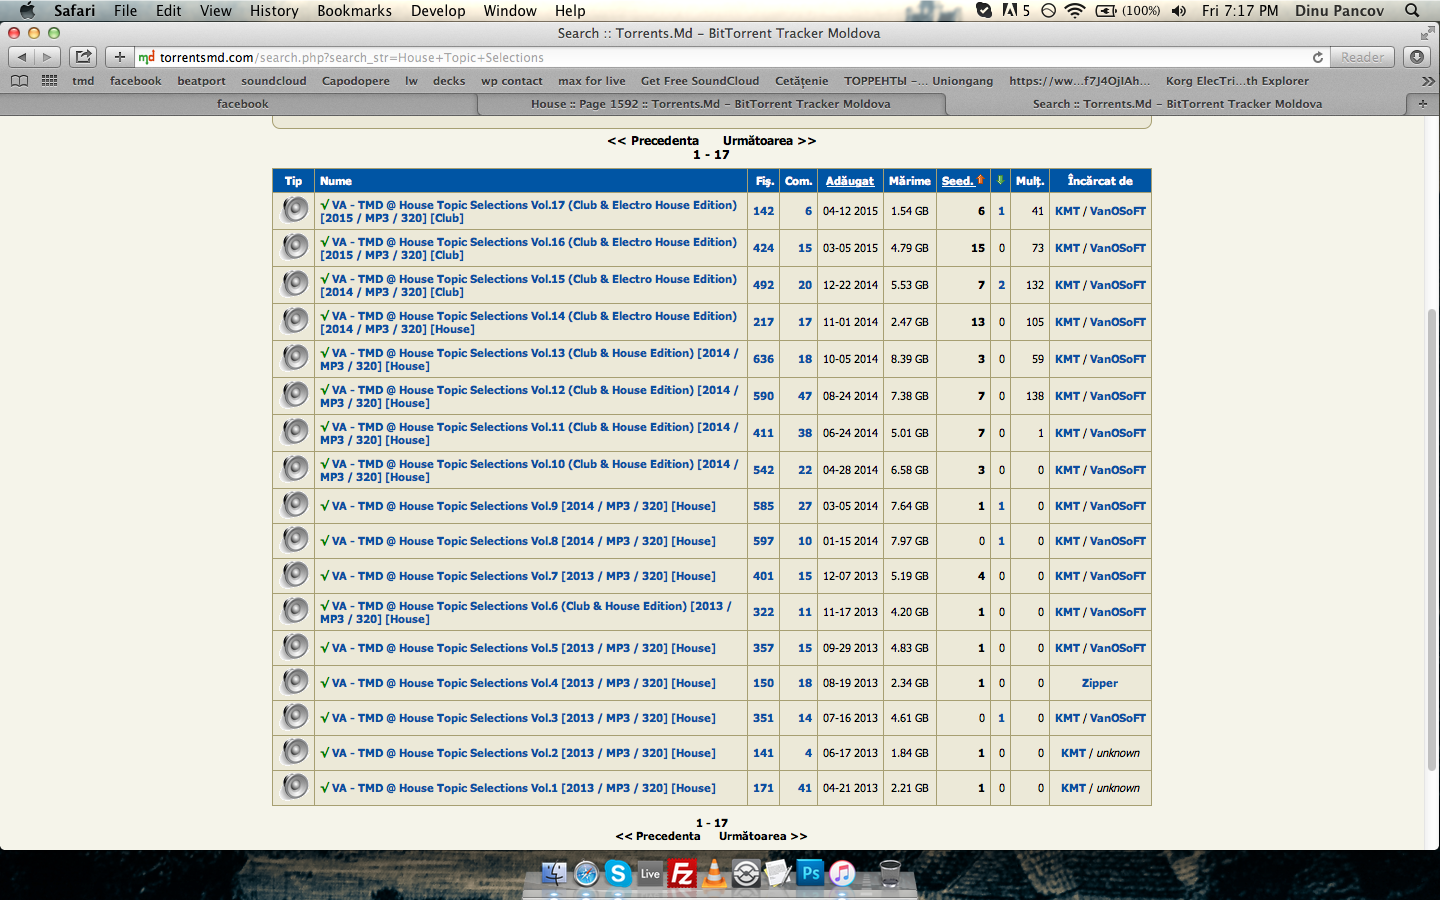Open TextEdit from the Dock

(x=778, y=873)
